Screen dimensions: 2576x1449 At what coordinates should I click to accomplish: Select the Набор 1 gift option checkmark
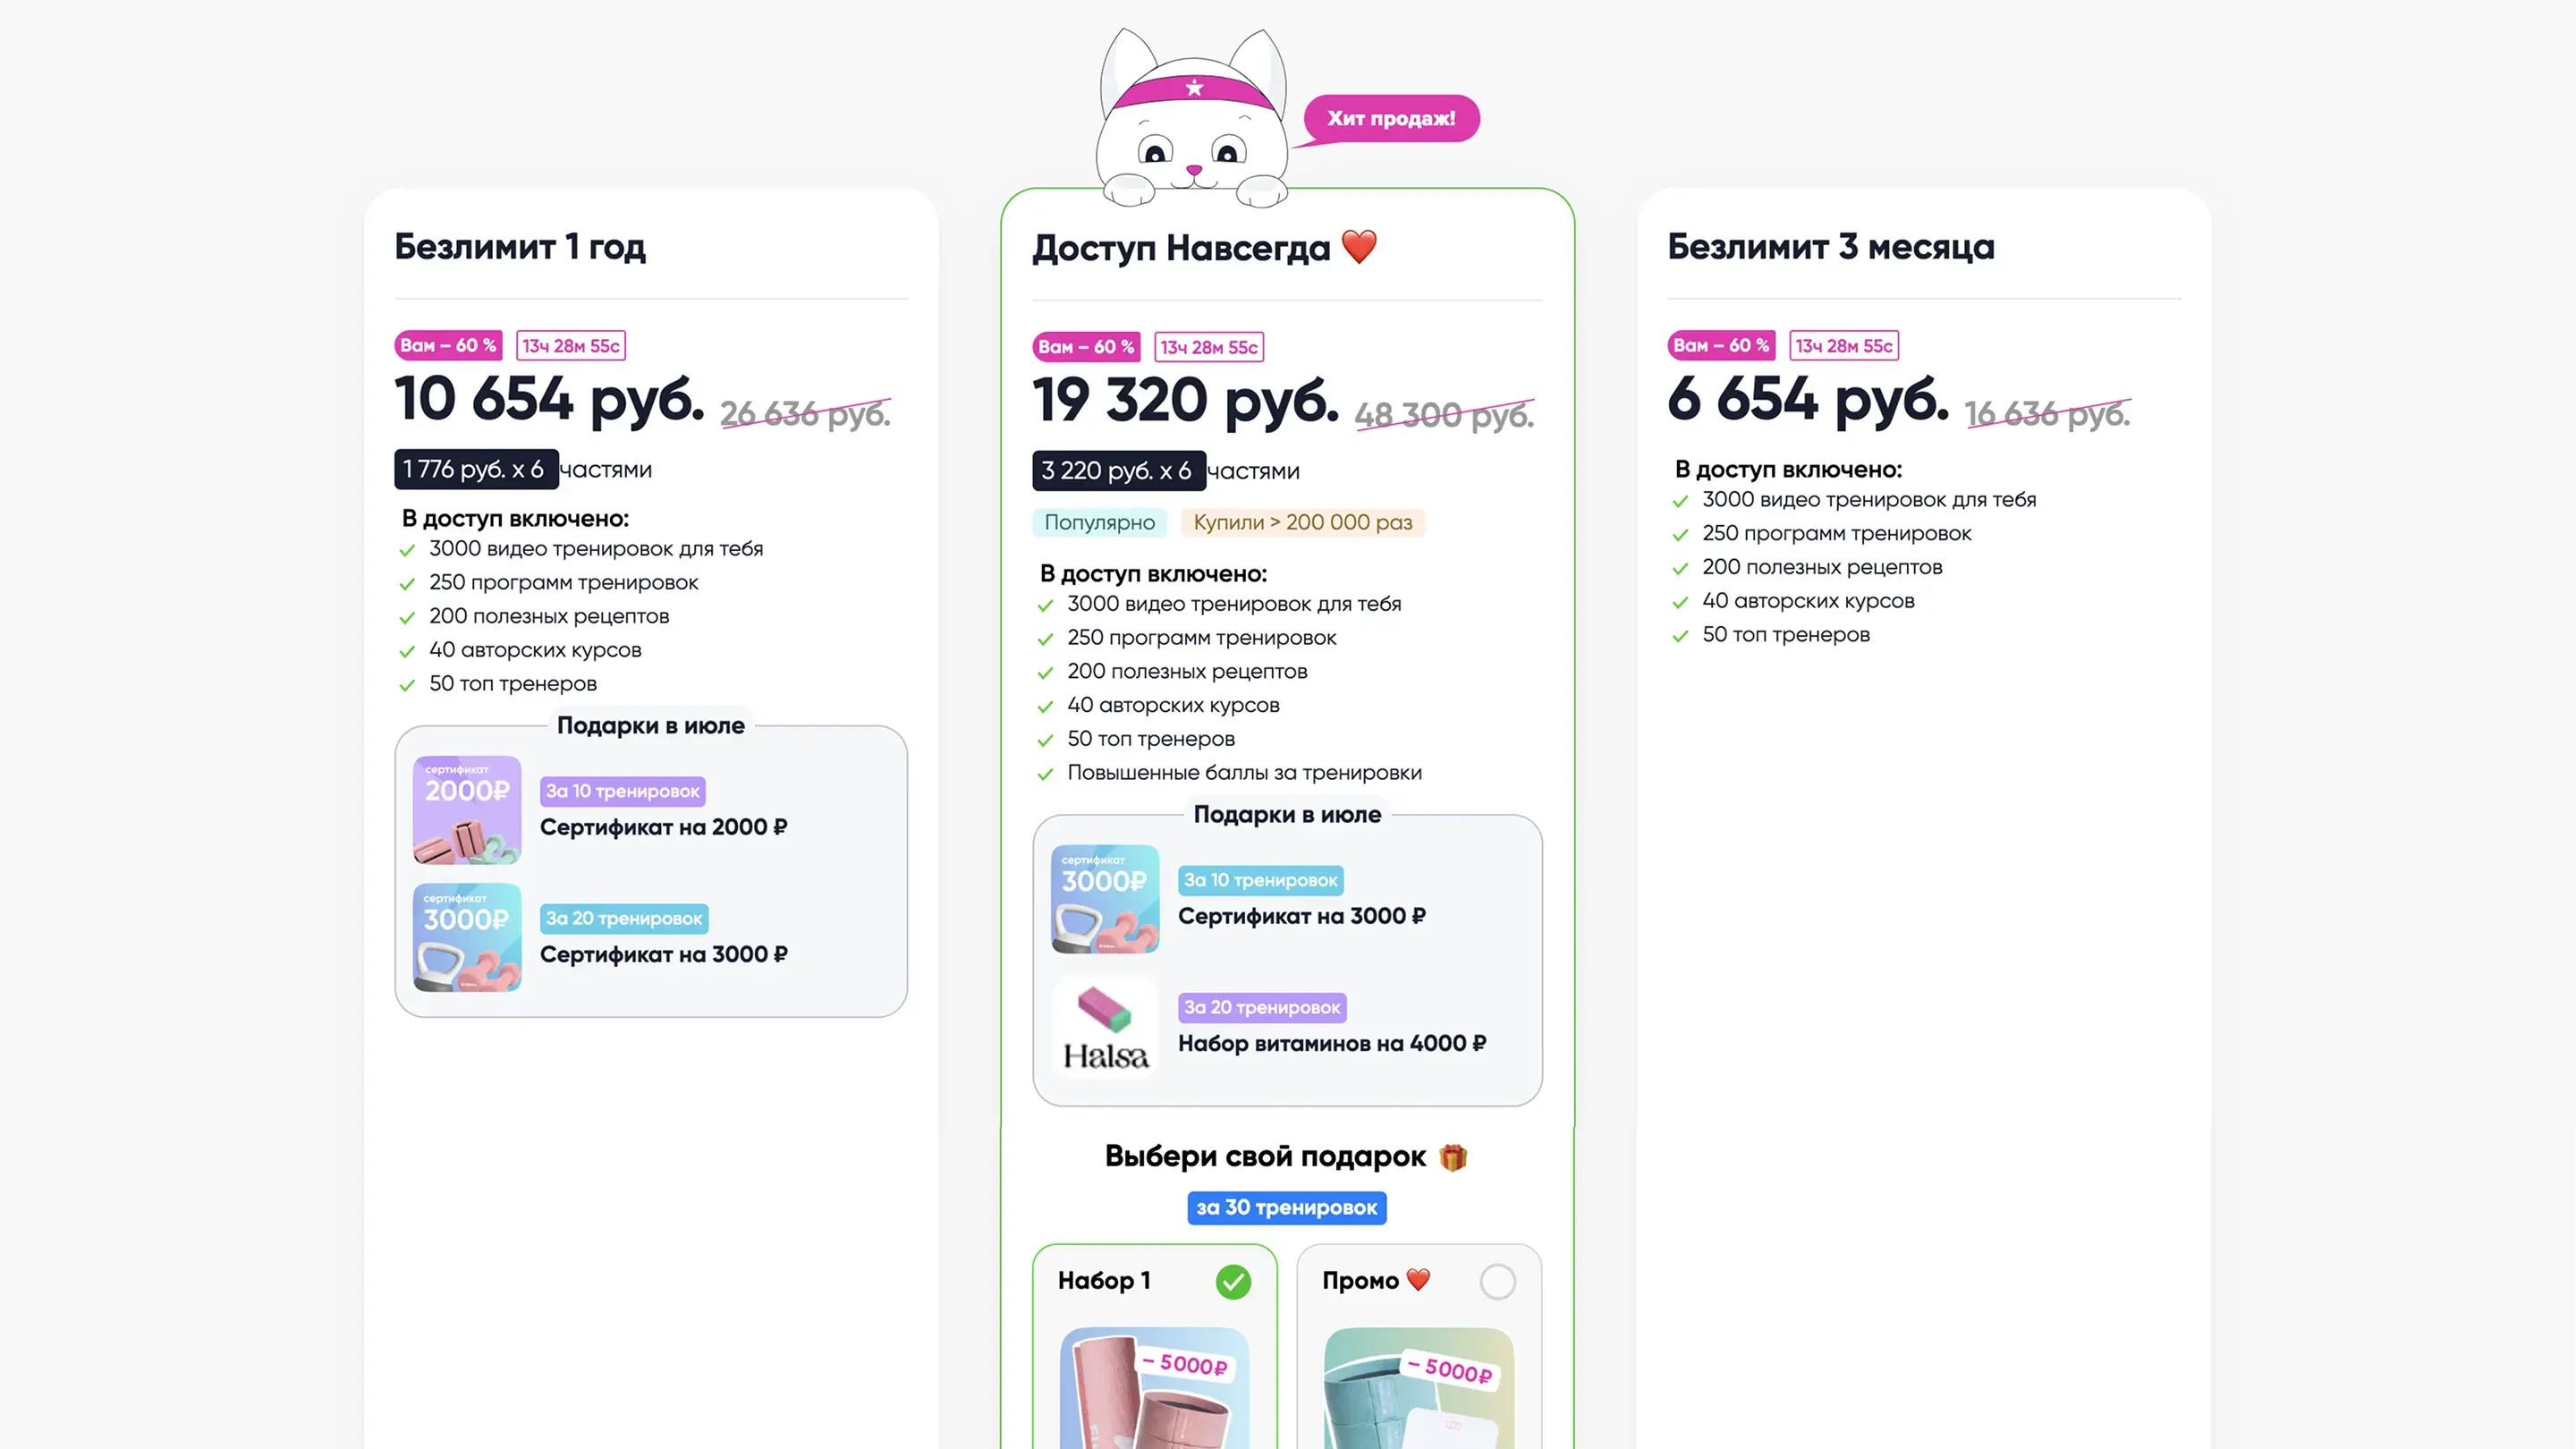tap(1233, 1281)
